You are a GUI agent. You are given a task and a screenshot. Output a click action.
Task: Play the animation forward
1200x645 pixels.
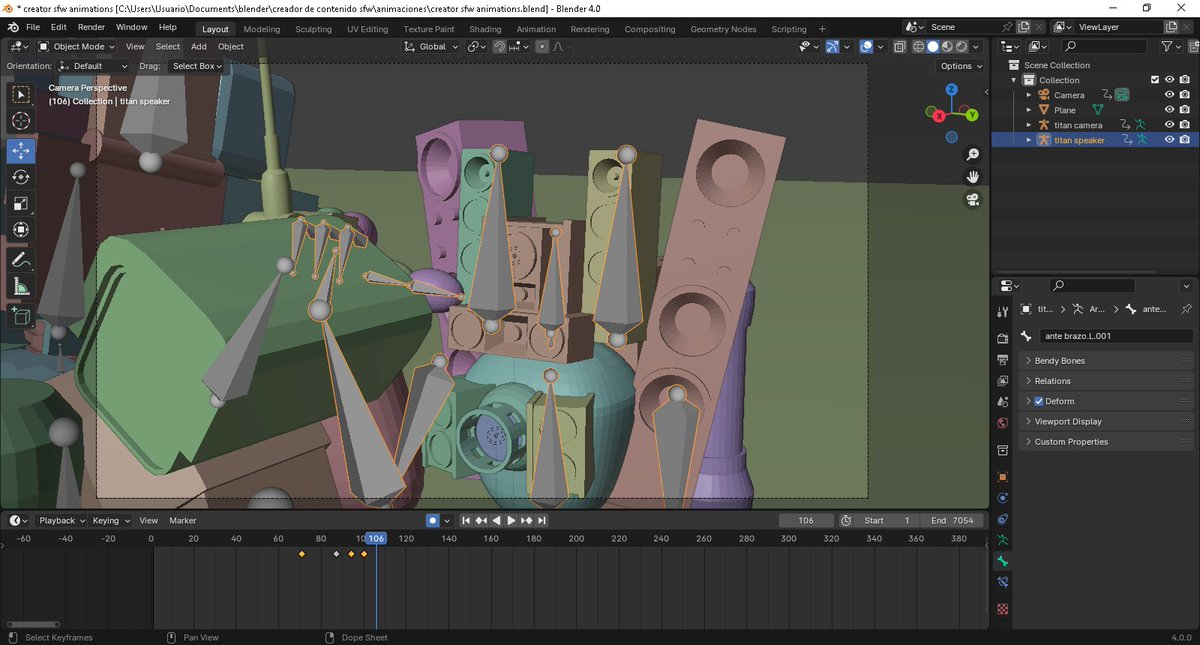click(x=511, y=520)
